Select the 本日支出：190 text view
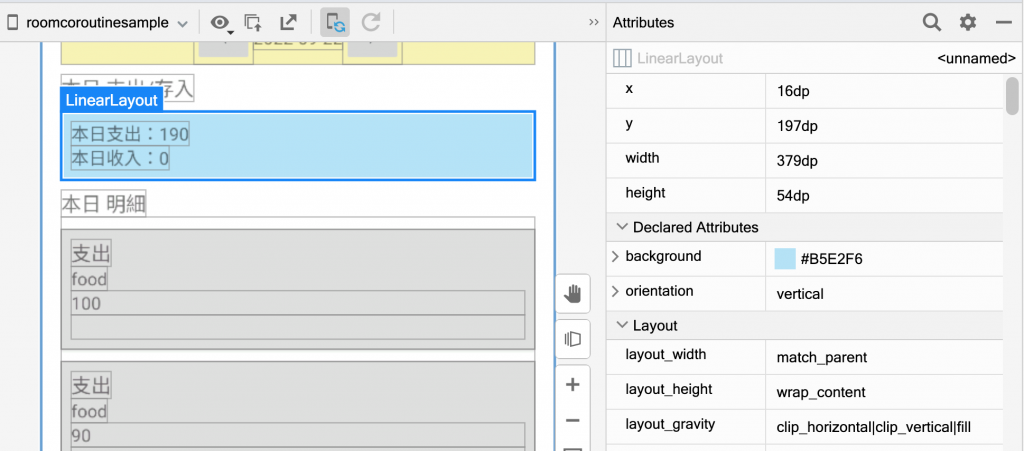Screen dimensions: 1024x451 [x=130, y=135]
